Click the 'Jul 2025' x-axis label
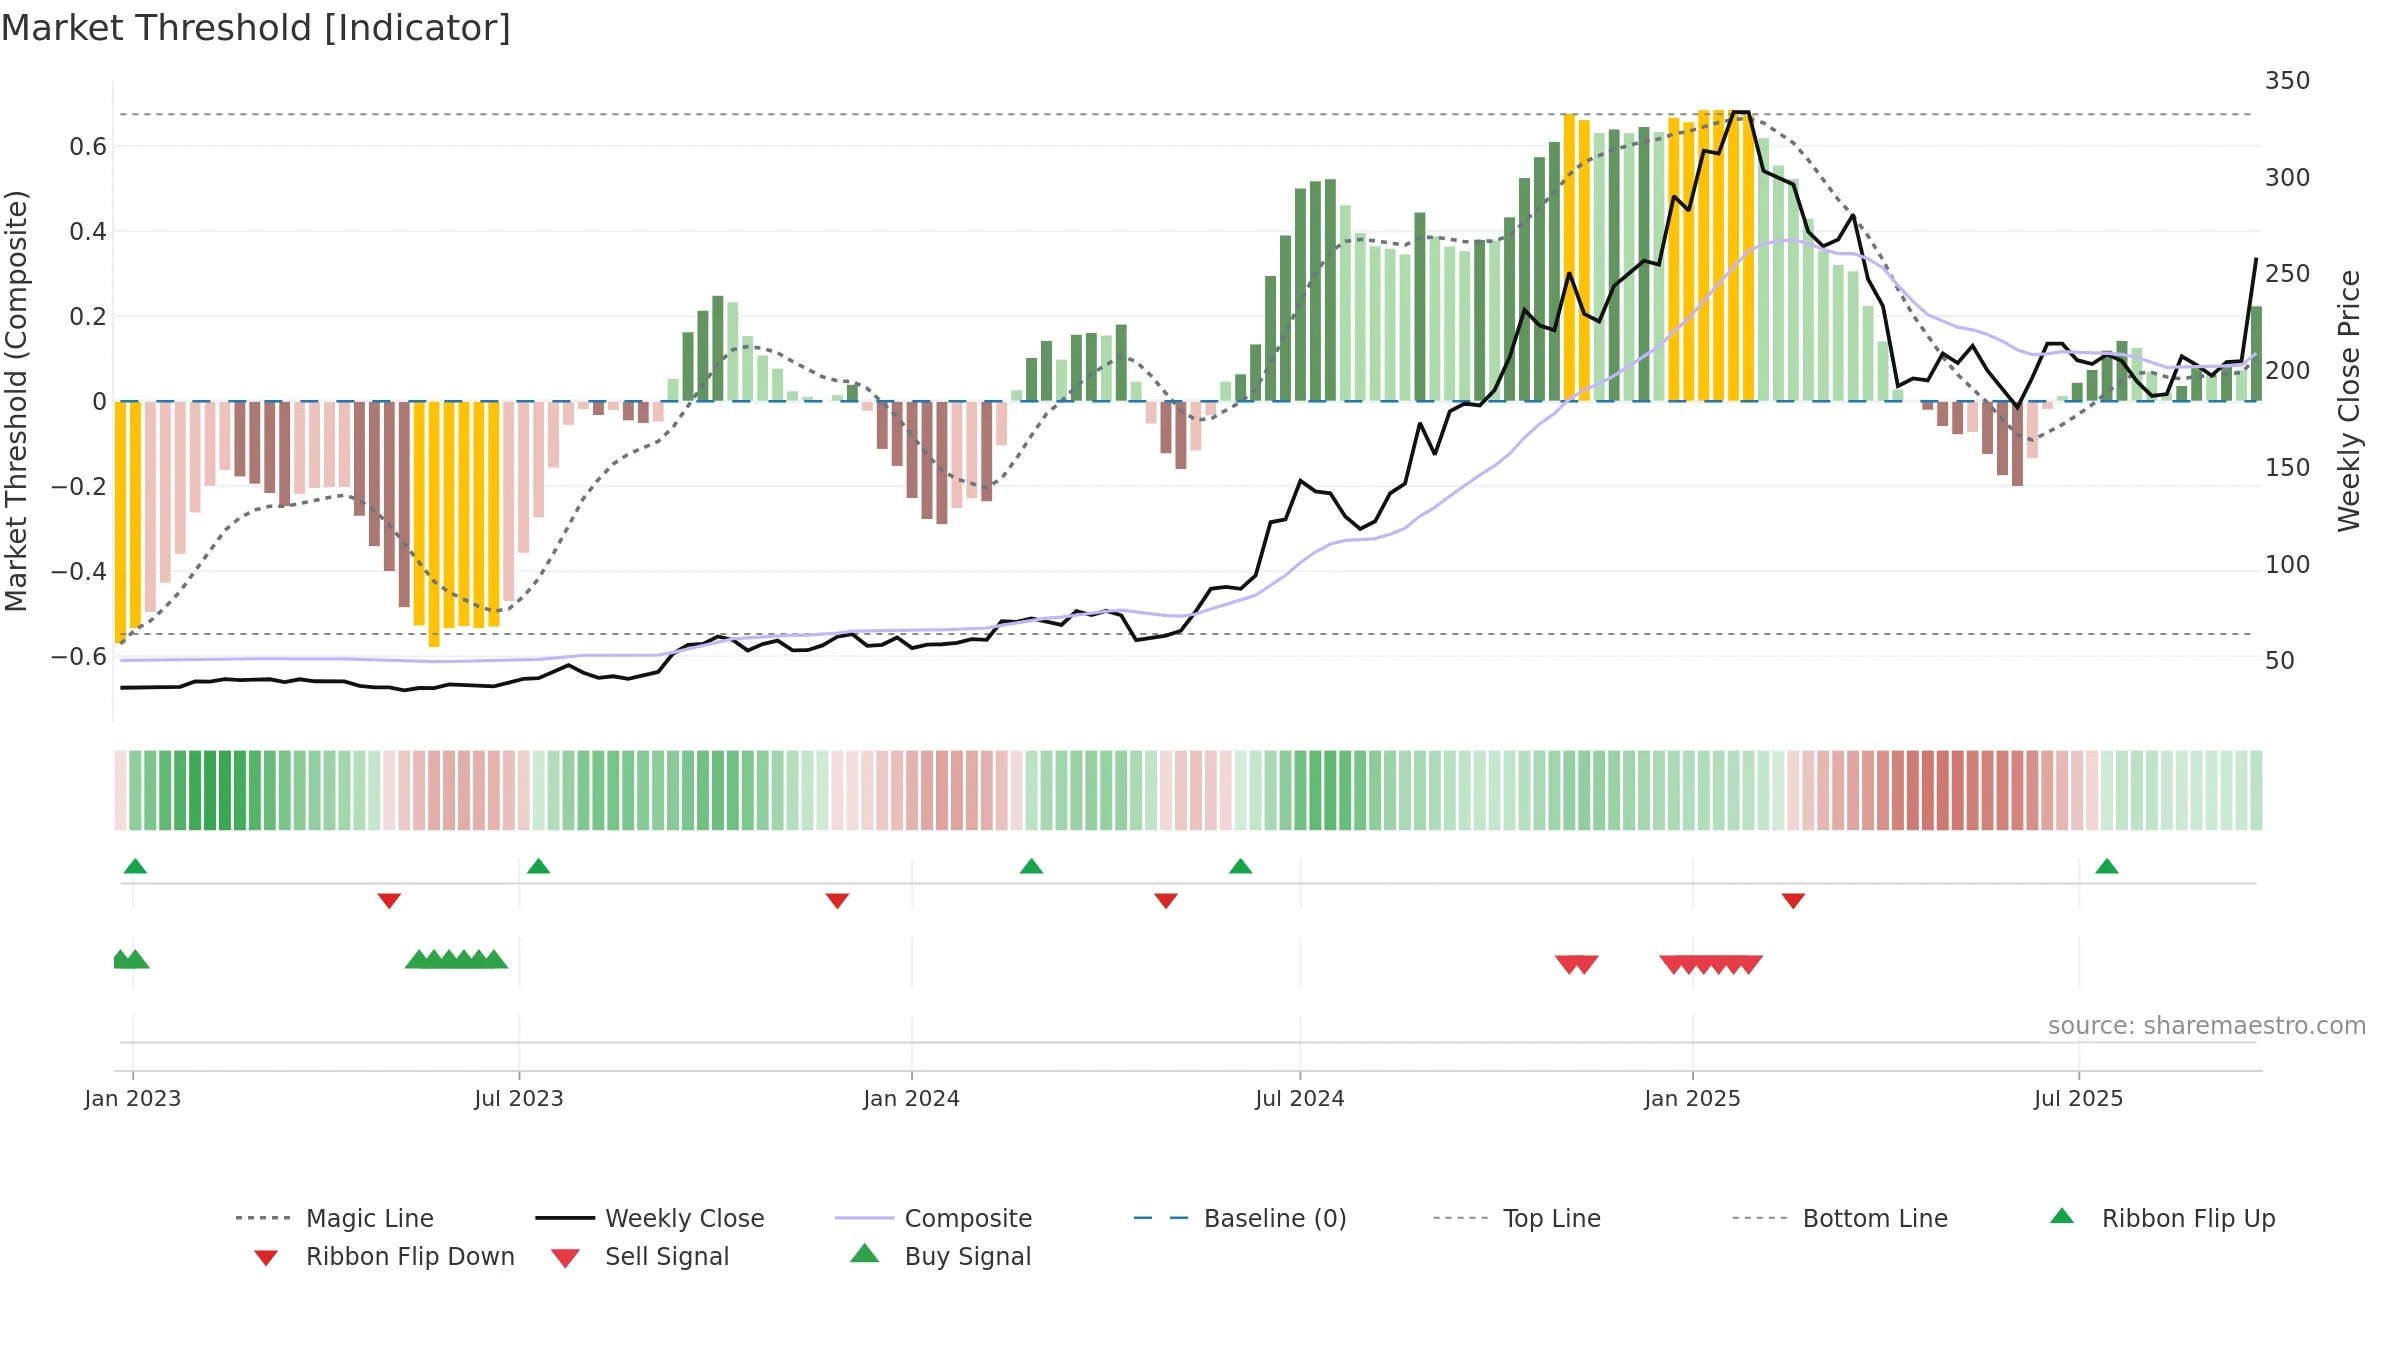 (2079, 1099)
